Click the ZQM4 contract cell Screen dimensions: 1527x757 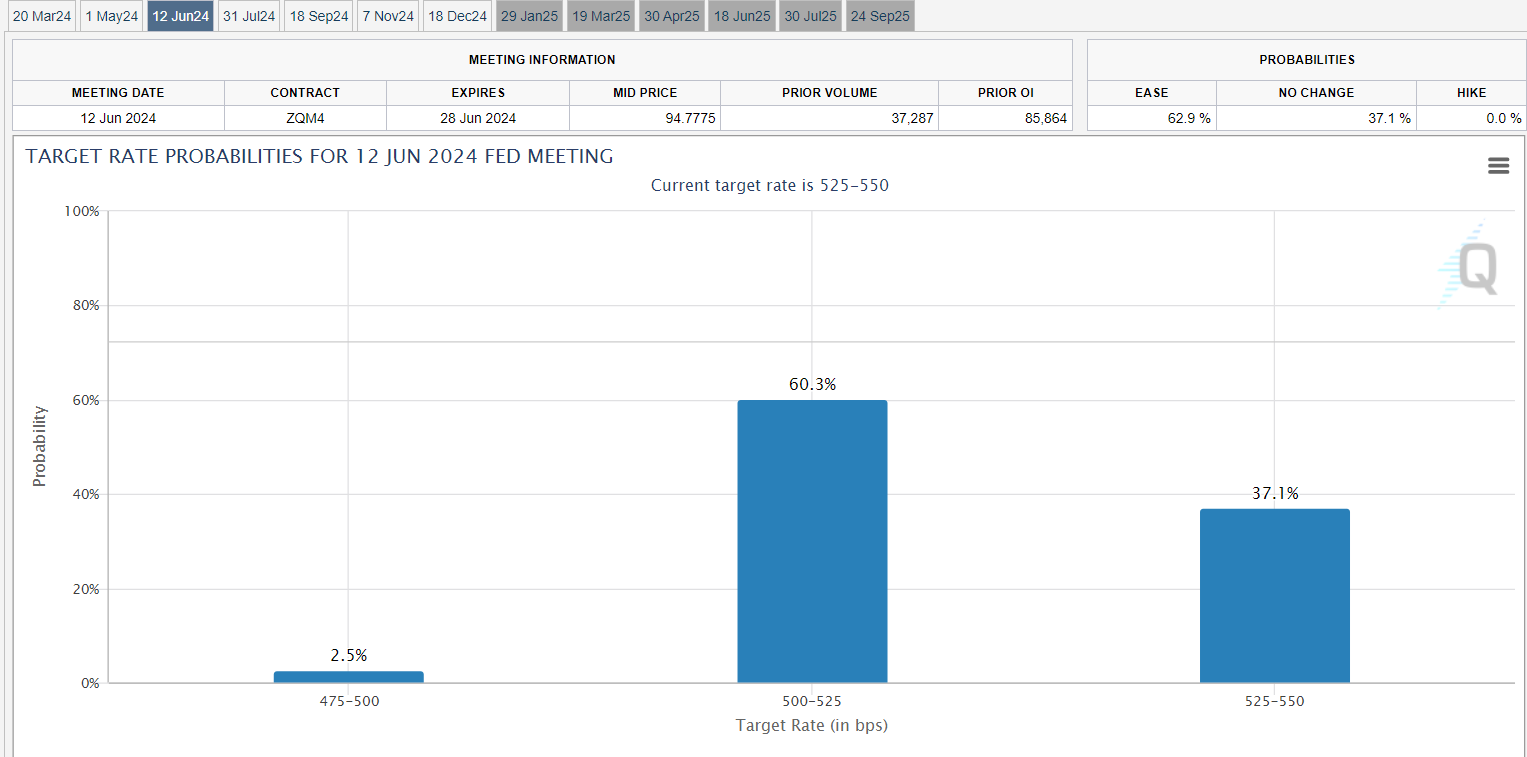[305, 118]
